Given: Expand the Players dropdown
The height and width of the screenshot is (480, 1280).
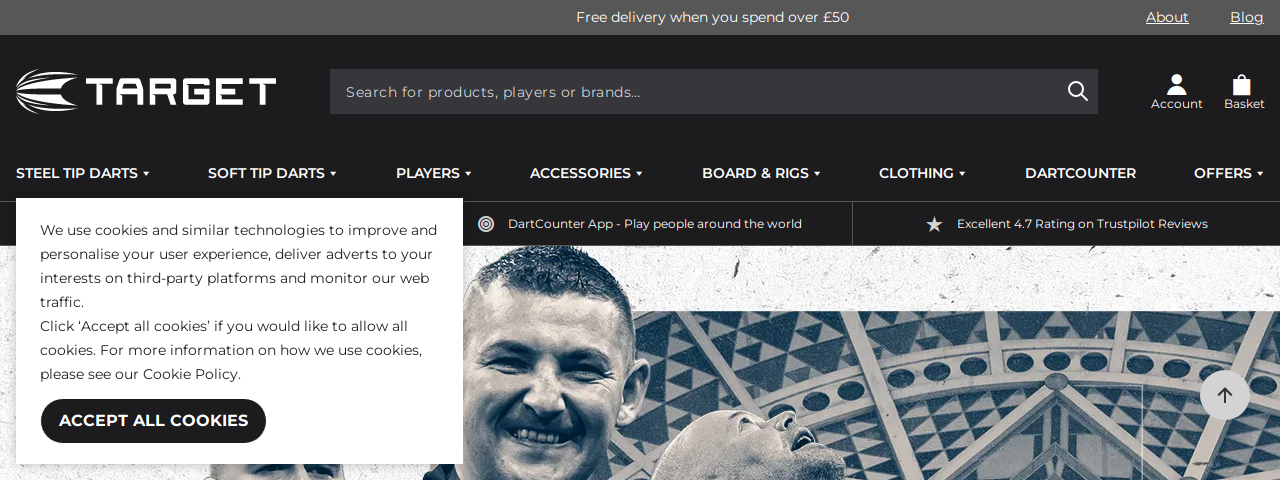Looking at the screenshot, I should (433, 173).
